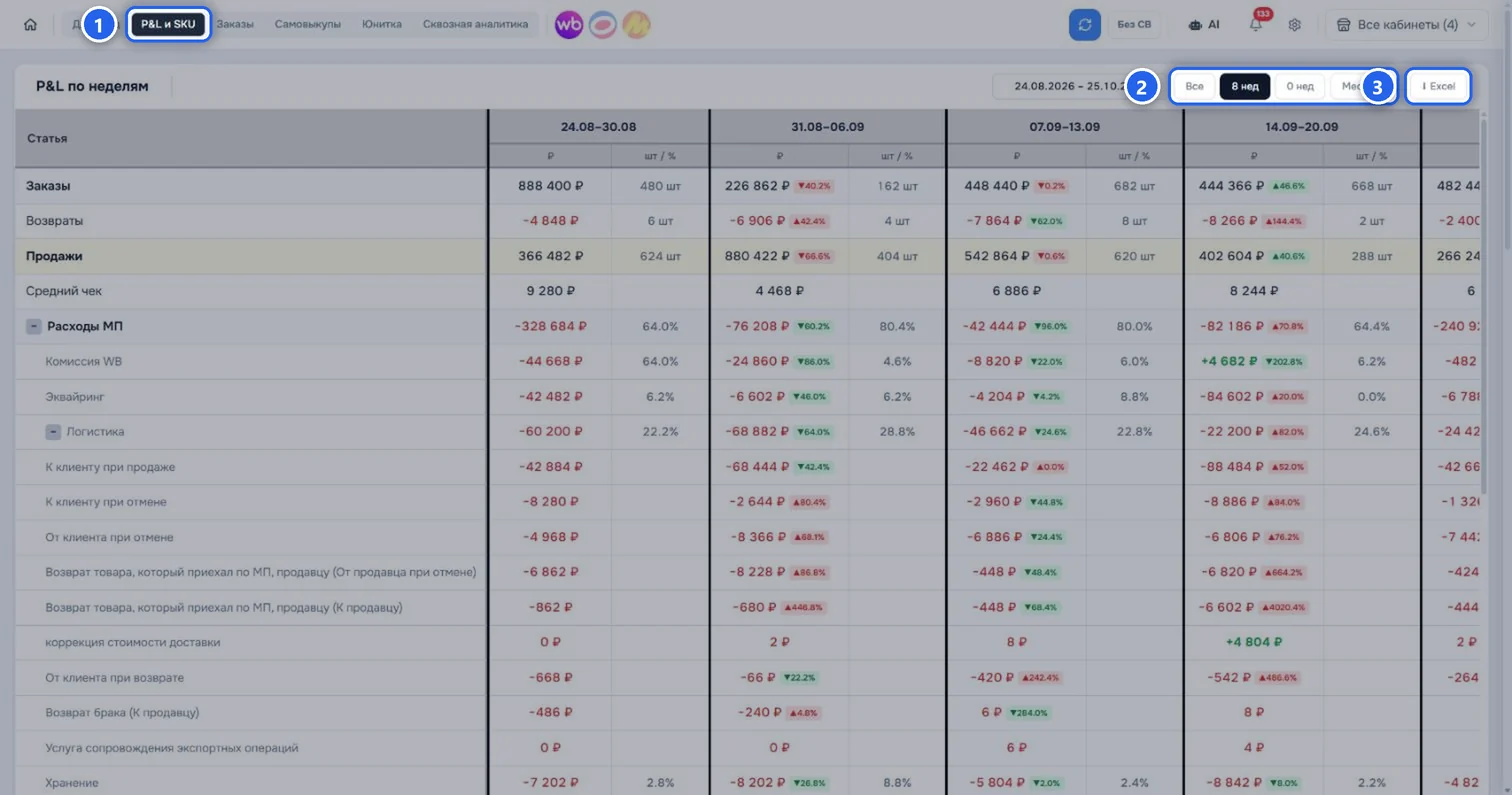Screen dimensions: 1512x795
Task: Select the "Продажи" row label
Action: pyautogui.click(x=54, y=256)
